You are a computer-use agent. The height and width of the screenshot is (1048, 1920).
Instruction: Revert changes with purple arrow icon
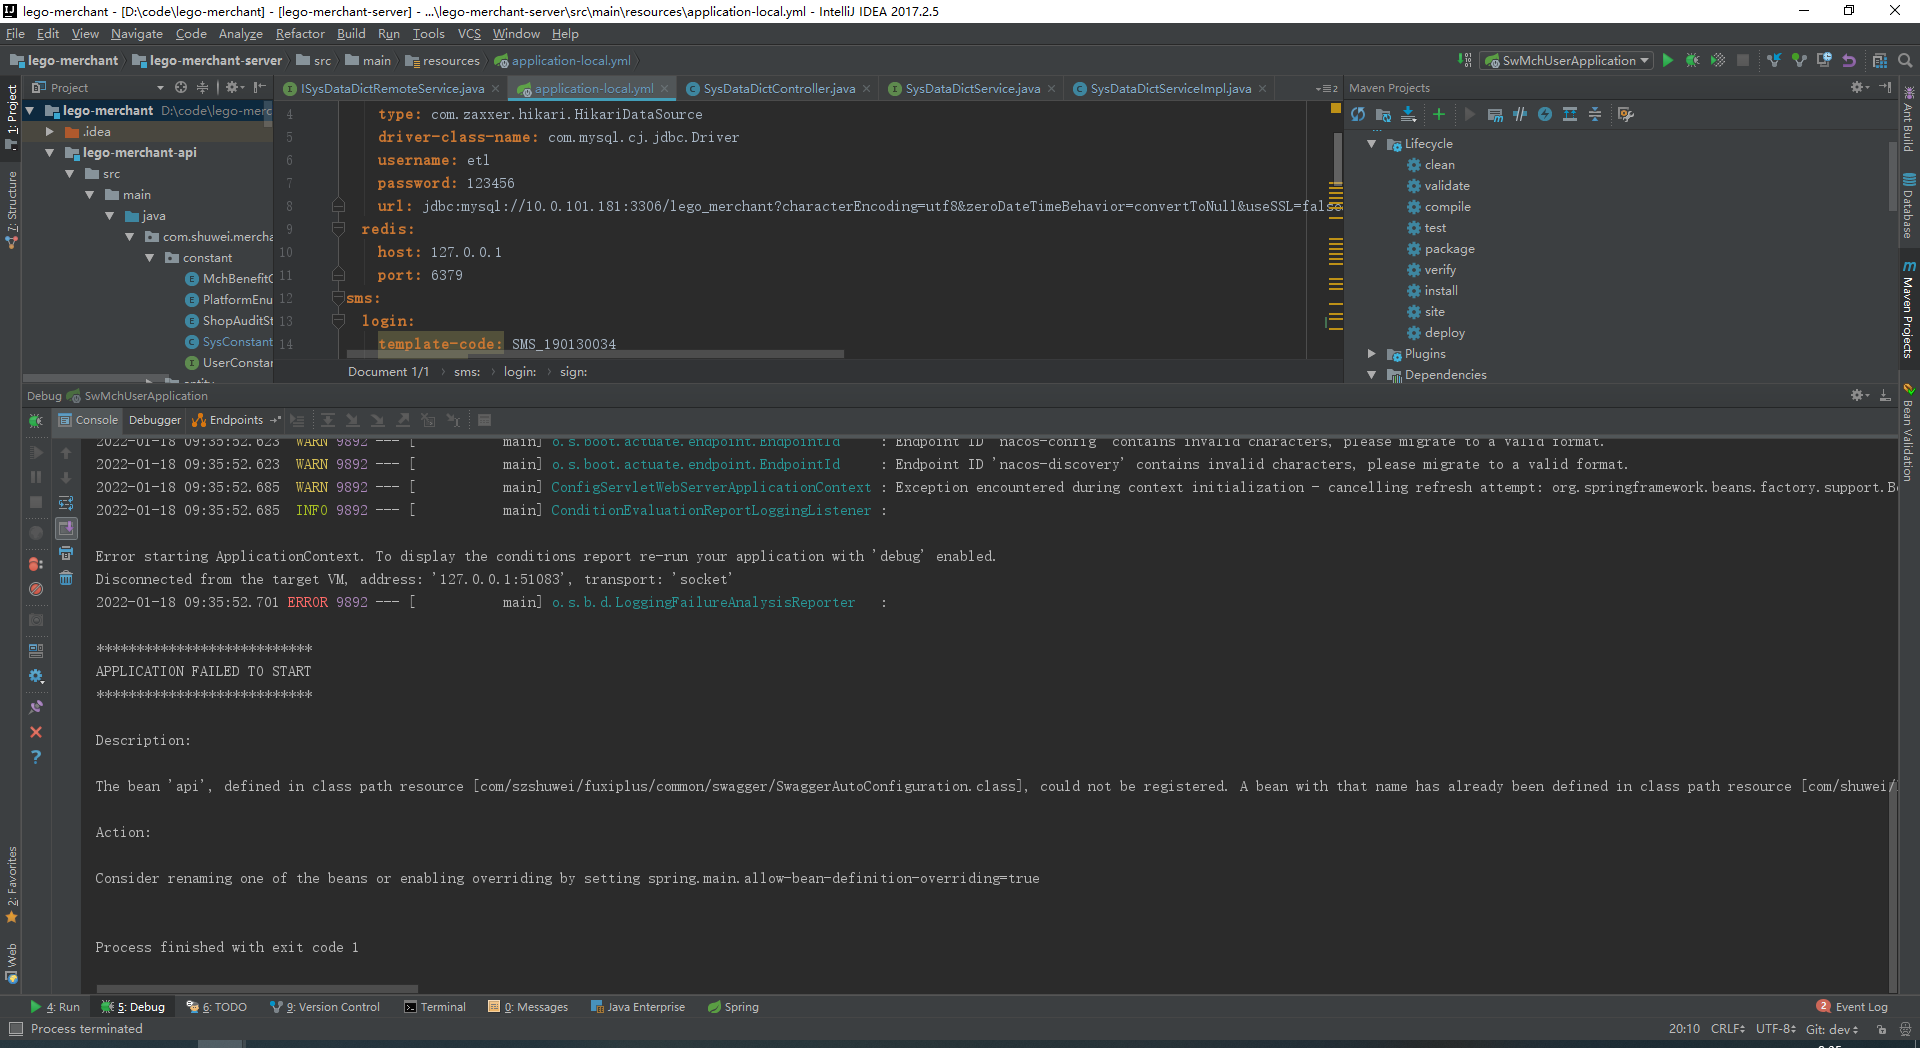1848,60
